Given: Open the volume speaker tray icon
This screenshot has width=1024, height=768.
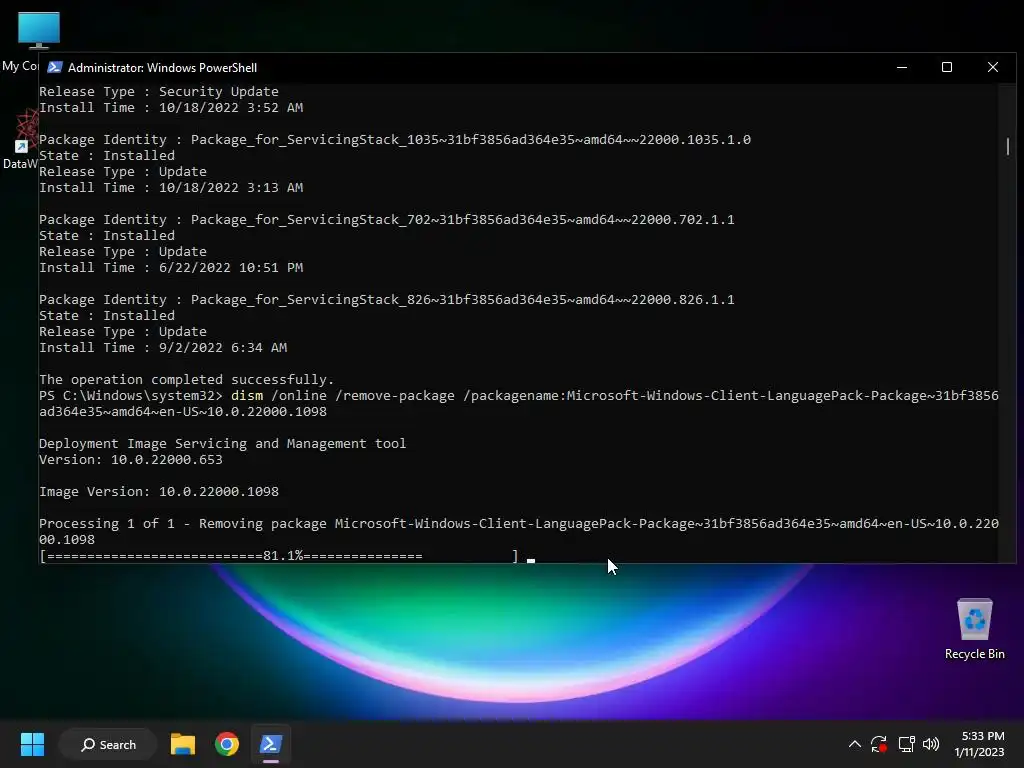Looking at the screenshot, I should (x=931, y=744).
